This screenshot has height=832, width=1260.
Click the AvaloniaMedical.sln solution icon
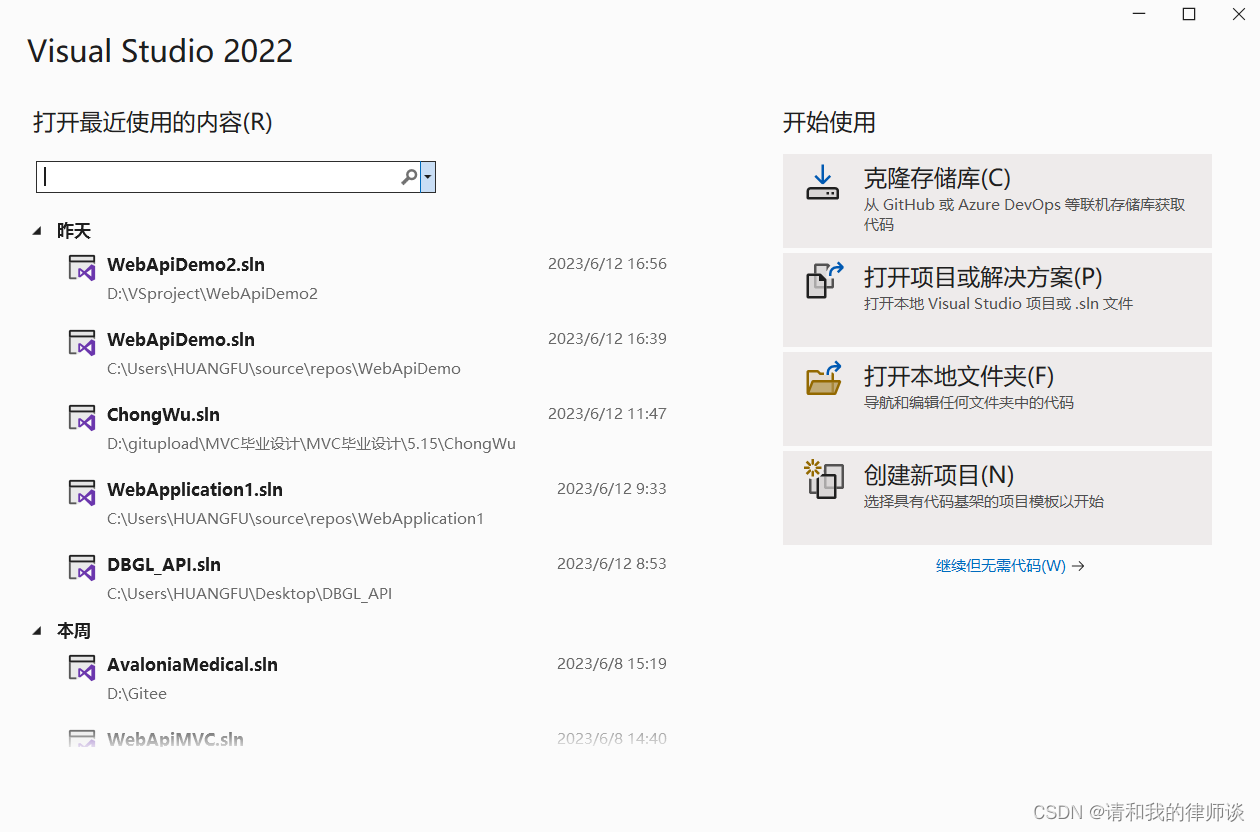click(x=82, y=667)
